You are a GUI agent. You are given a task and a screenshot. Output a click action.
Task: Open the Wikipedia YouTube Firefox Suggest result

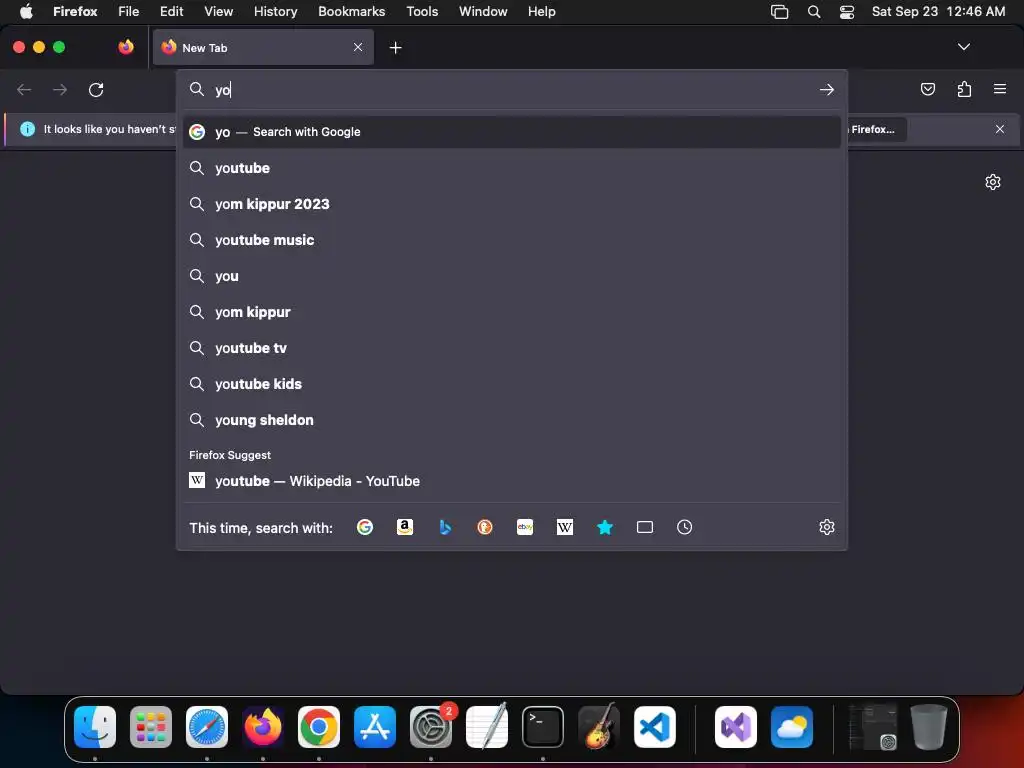[511, 481]
